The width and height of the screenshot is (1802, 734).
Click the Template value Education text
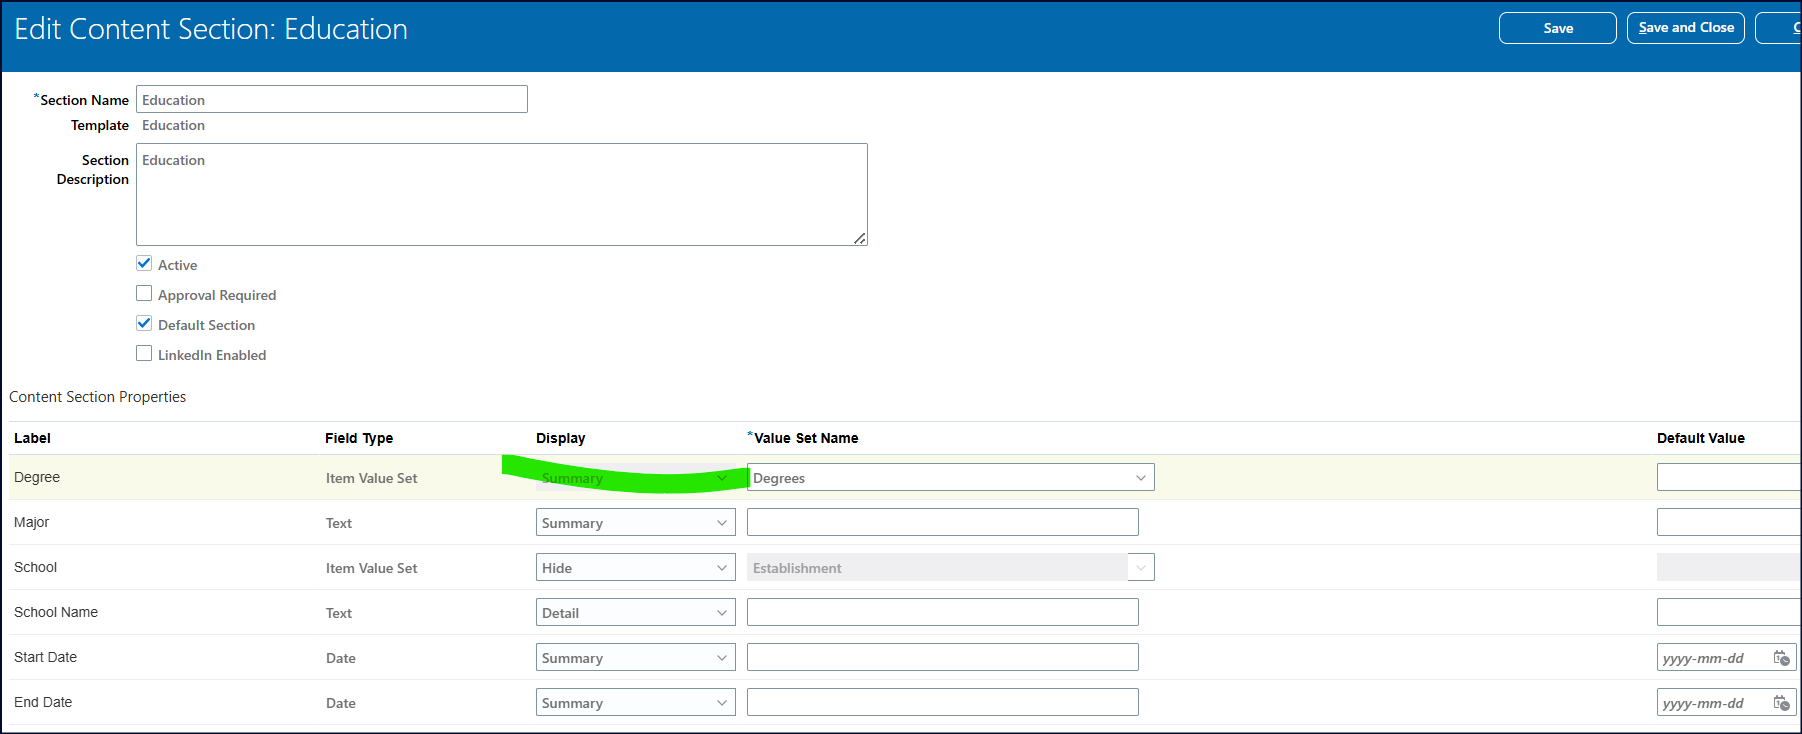point(173,125)
